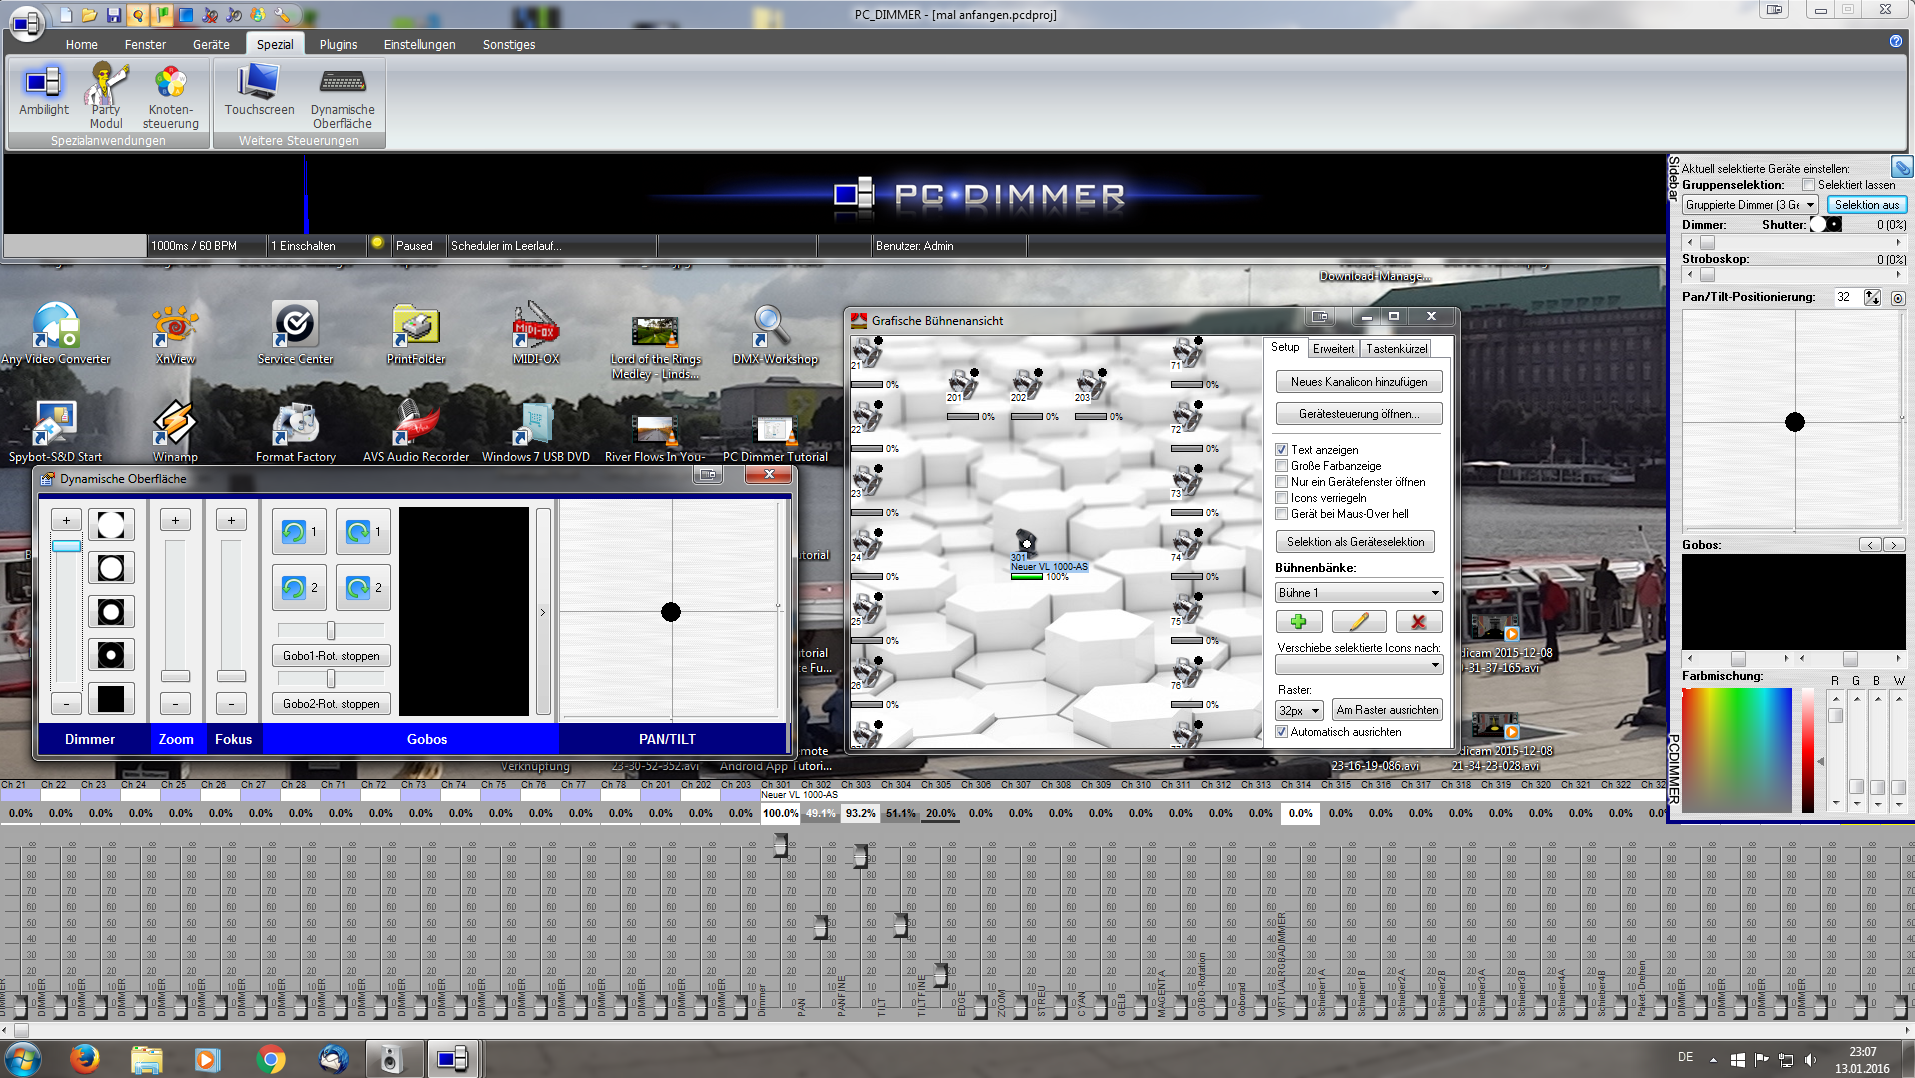The width and height of the screenshot is (1915, 1078).
Task: Open the Touchscreen control
Action: [259, 90]
